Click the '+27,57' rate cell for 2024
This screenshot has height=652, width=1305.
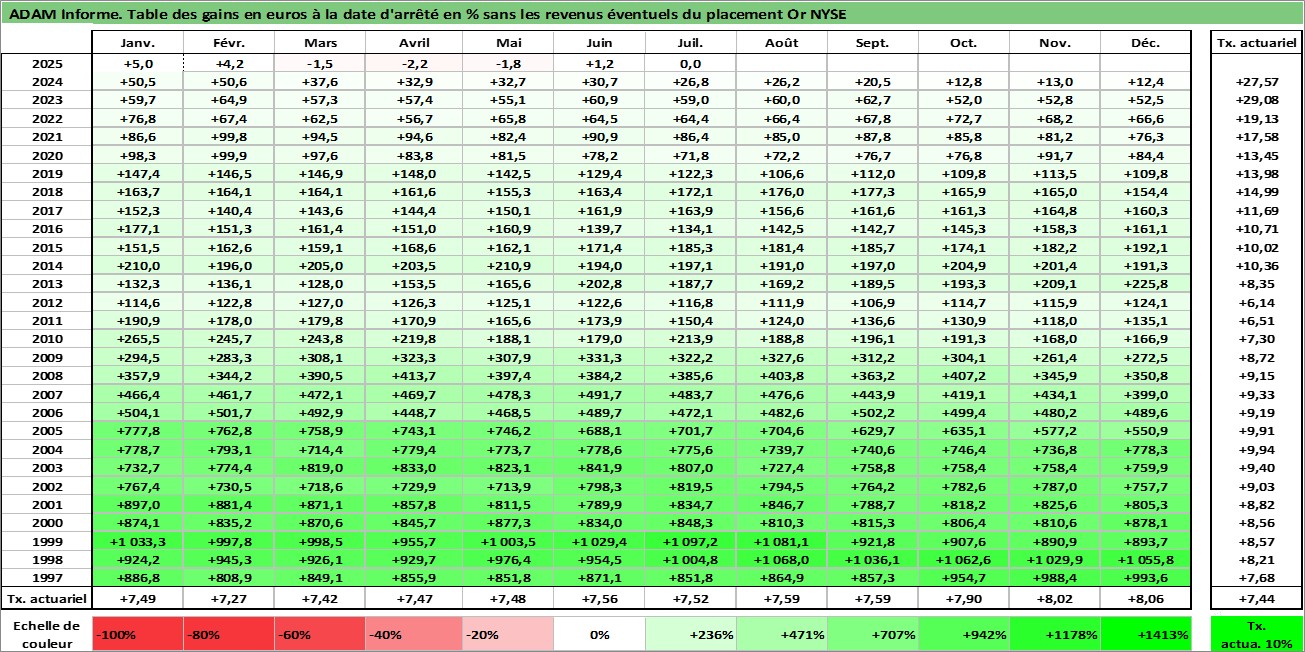[x=1256, y=82]
